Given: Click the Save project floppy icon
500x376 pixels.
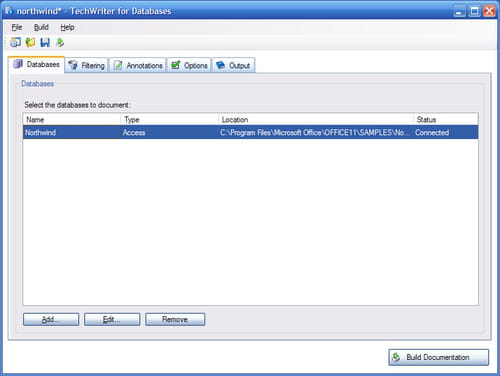Looking at the screenshot, I should (45, 42).
